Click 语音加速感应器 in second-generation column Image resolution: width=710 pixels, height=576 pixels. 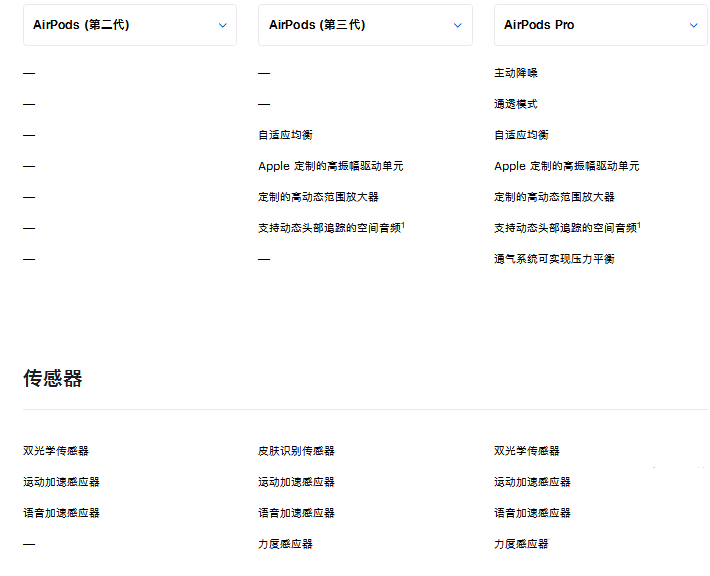(x=62, y=513)
